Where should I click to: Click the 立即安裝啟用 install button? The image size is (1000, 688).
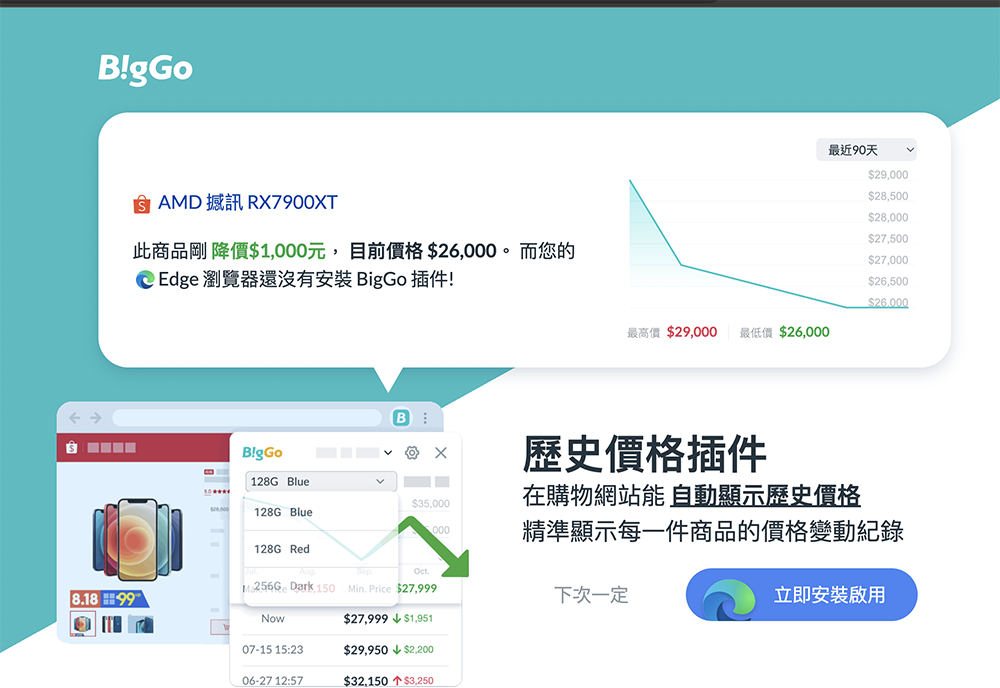pos(802,595)
